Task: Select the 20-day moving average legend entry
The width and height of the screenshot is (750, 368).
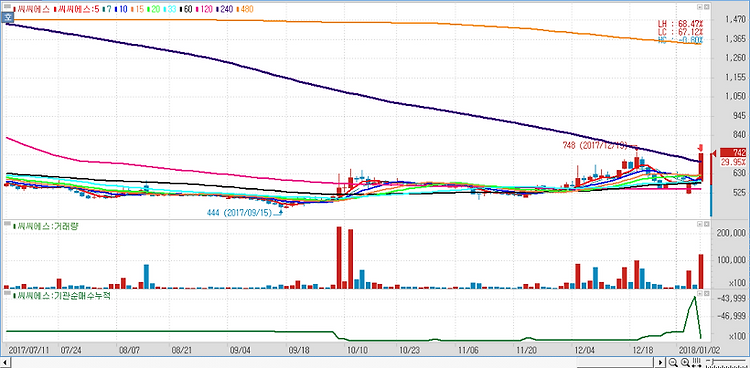Action: tap(154, 9)
